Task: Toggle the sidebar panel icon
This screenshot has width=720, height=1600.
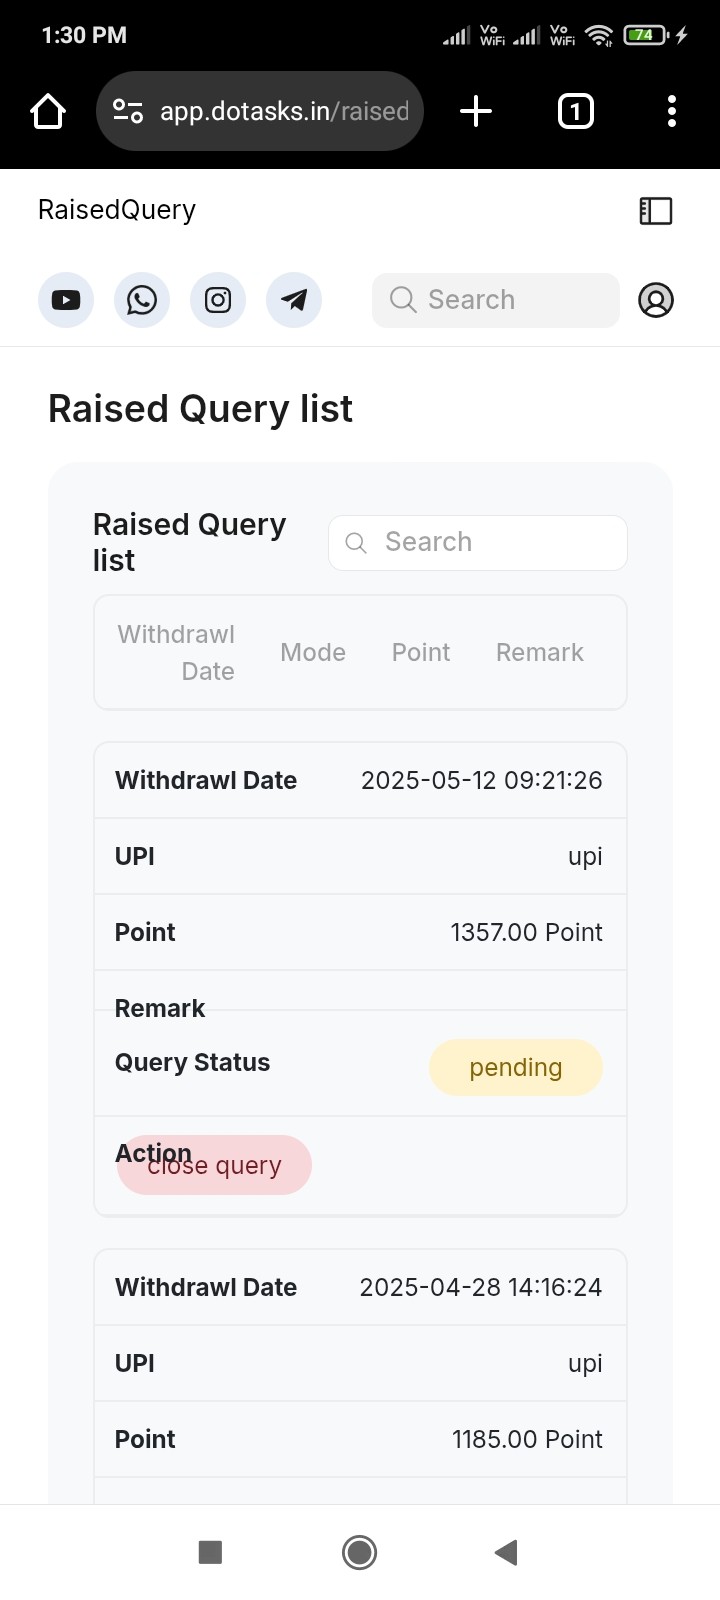Action: 656,210
